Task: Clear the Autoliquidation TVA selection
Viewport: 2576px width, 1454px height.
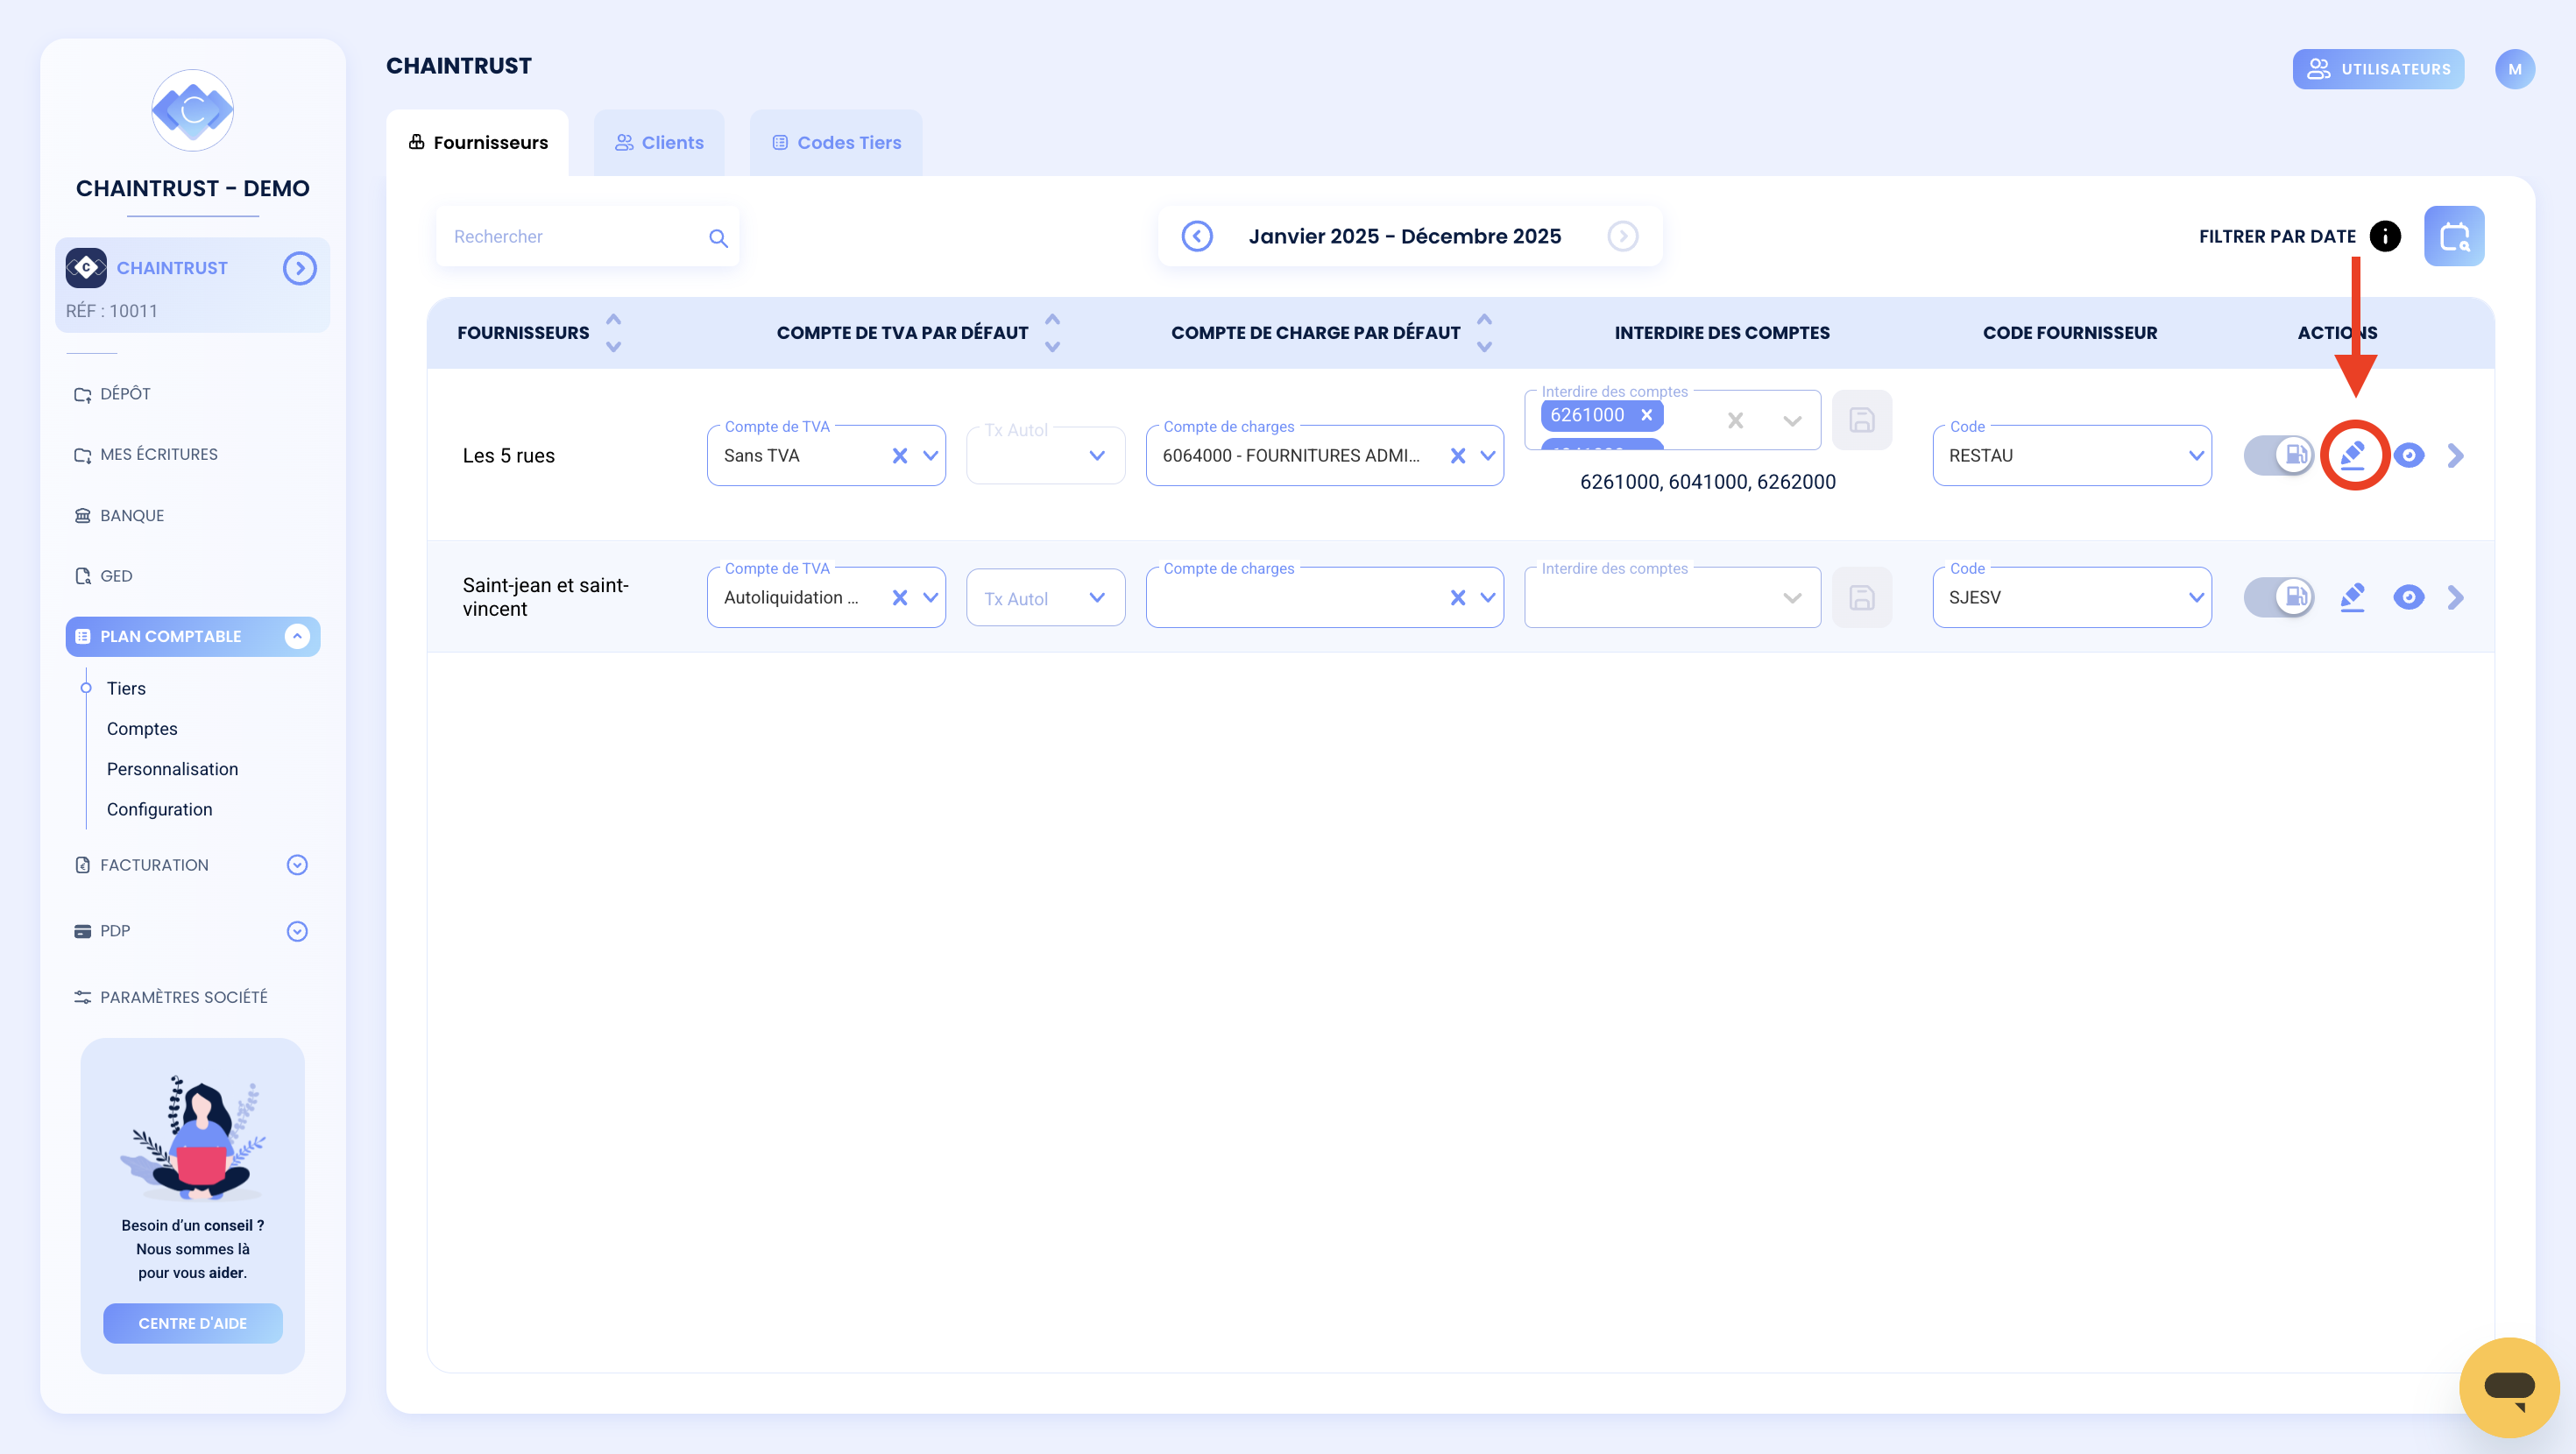Action: pyautogui.click(x=899, y=598)
